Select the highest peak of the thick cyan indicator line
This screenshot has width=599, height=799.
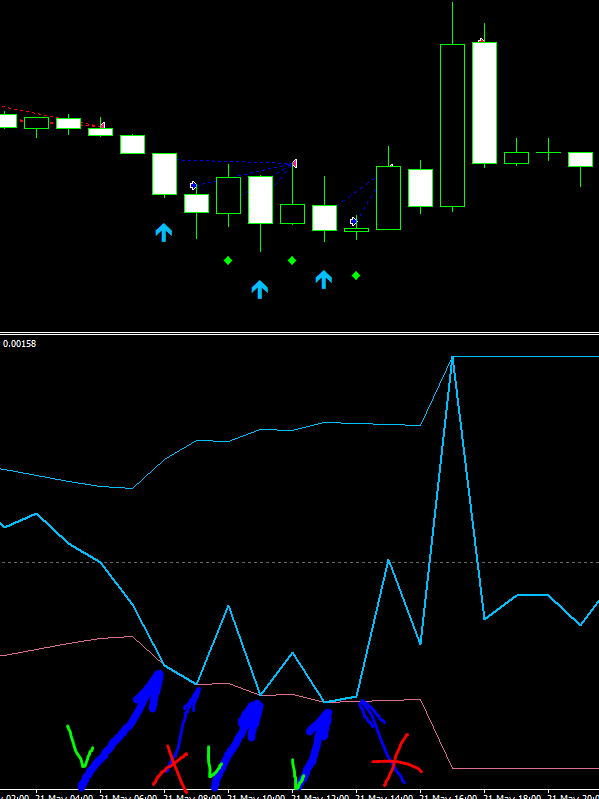(x=452, y=358)
